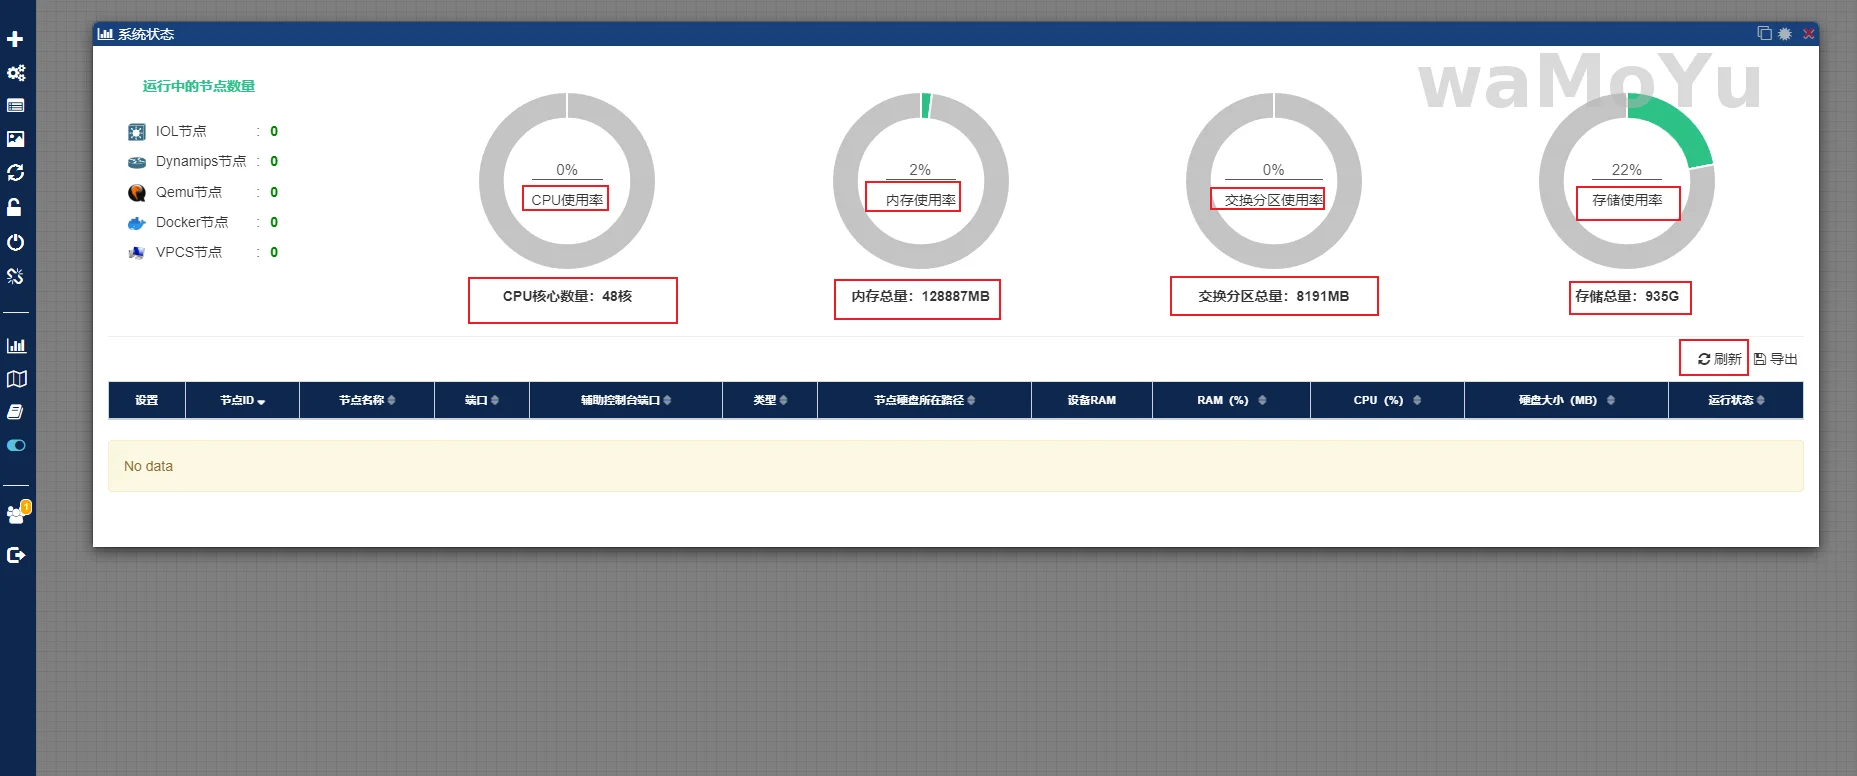Click the logout exit icon in sidebar
1857x776 pixels.
(16, 555)
